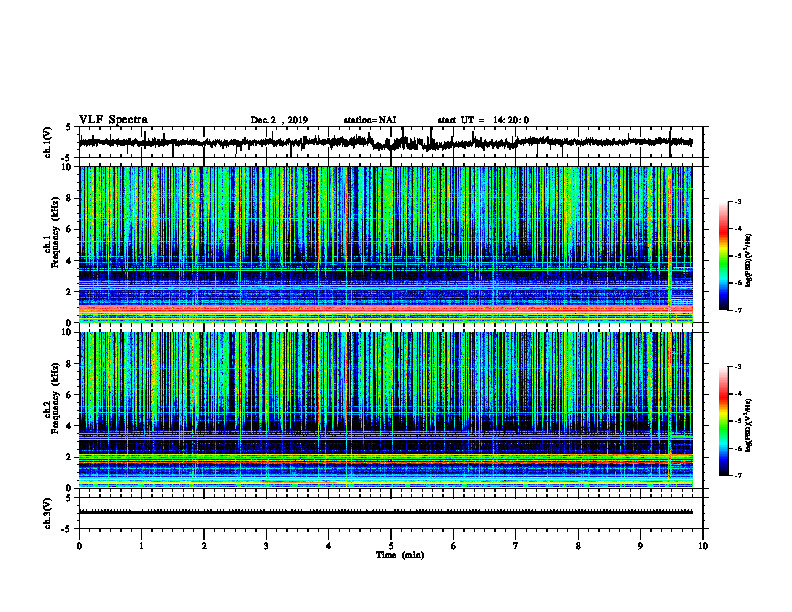Click the "5" upper tick of ch.1(V) axis
This screenshot has height=612, width=792.
pos(69,128)
